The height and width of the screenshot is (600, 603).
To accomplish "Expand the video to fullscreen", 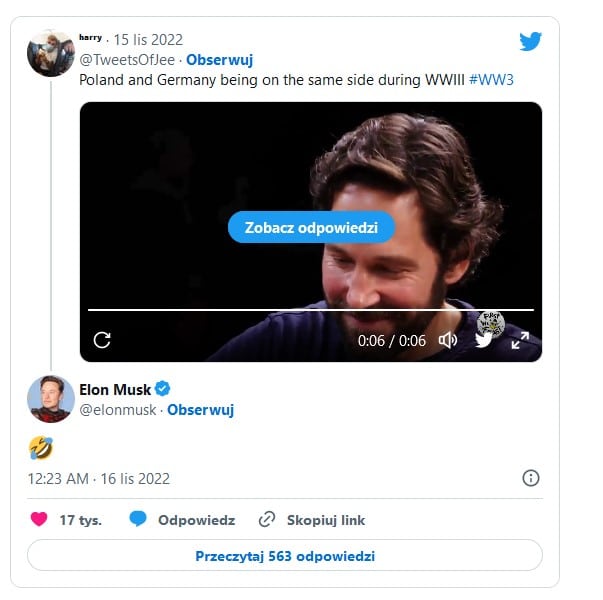I will pos(520,340).
